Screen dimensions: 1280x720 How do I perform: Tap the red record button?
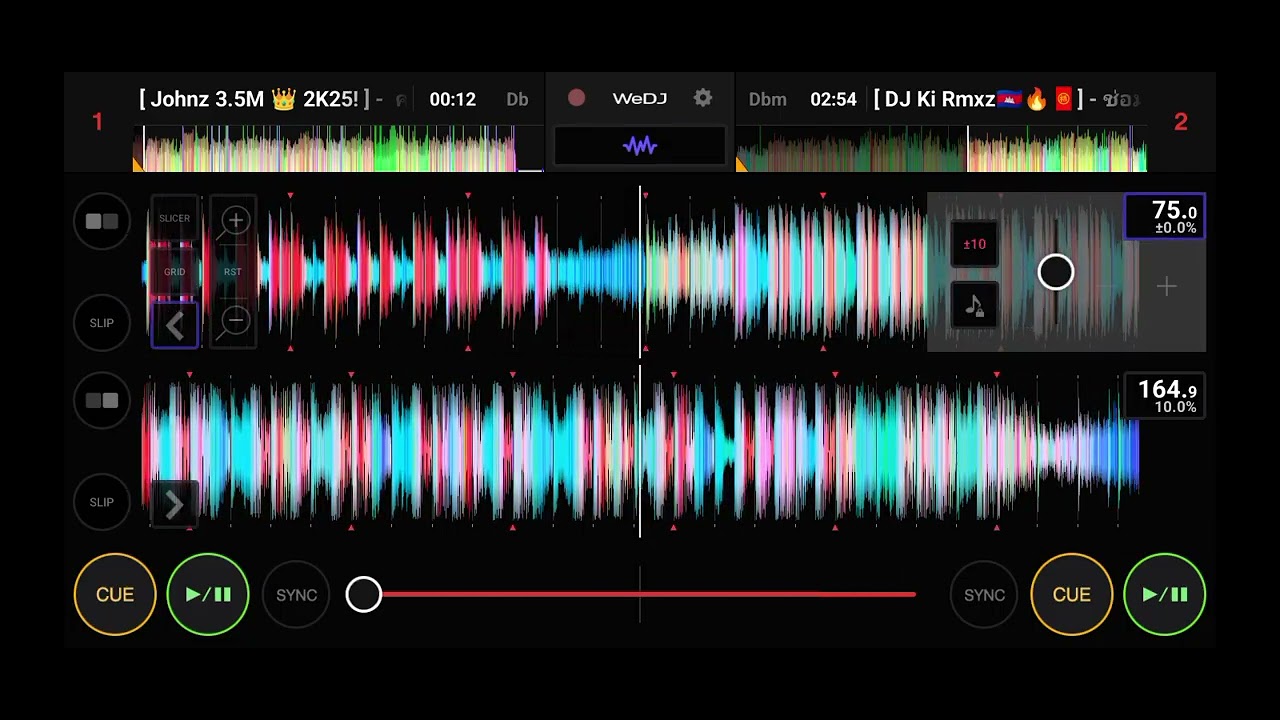click(x=577, y=98)
